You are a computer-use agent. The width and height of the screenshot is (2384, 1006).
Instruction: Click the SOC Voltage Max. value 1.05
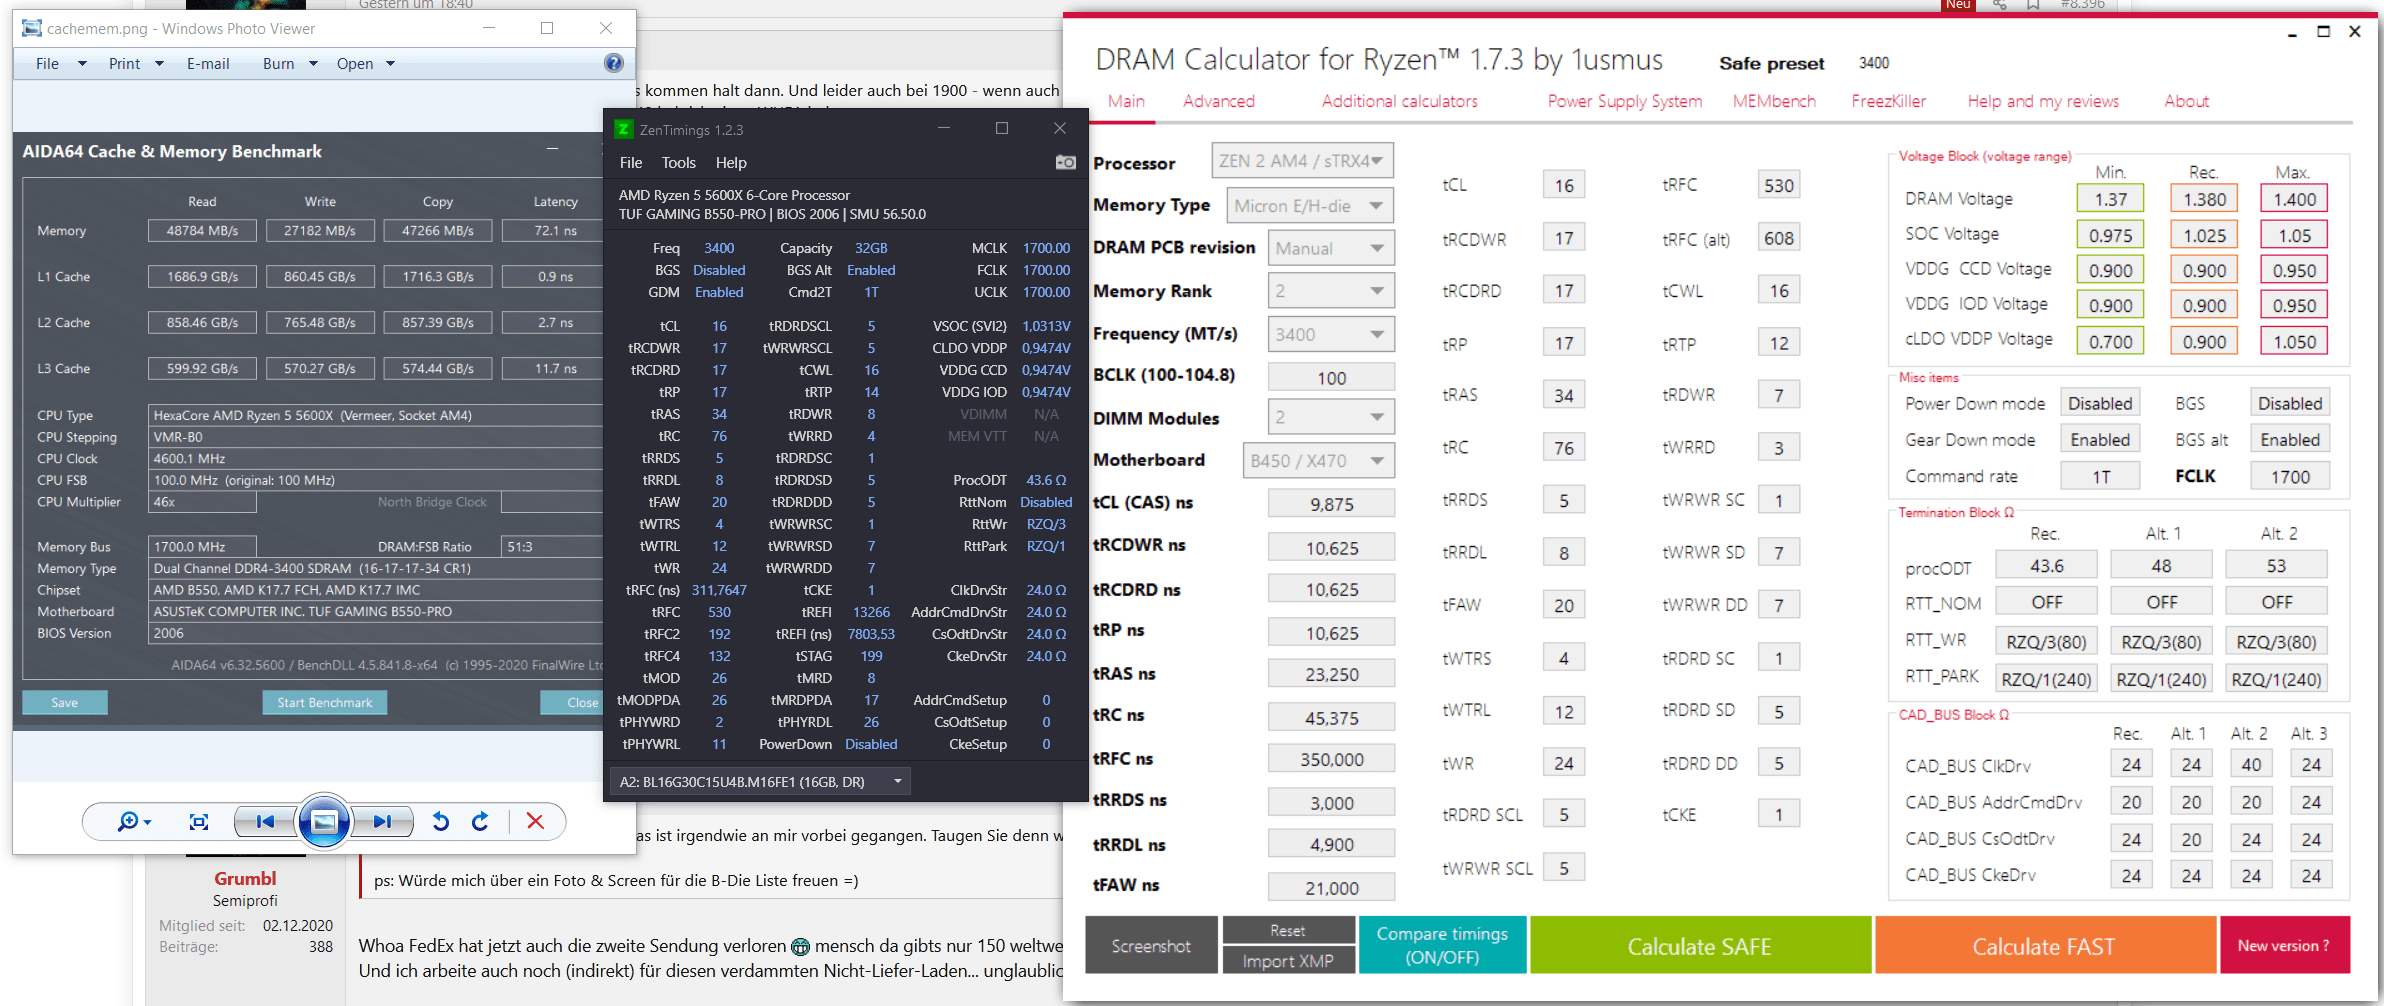click(2294, 235)
